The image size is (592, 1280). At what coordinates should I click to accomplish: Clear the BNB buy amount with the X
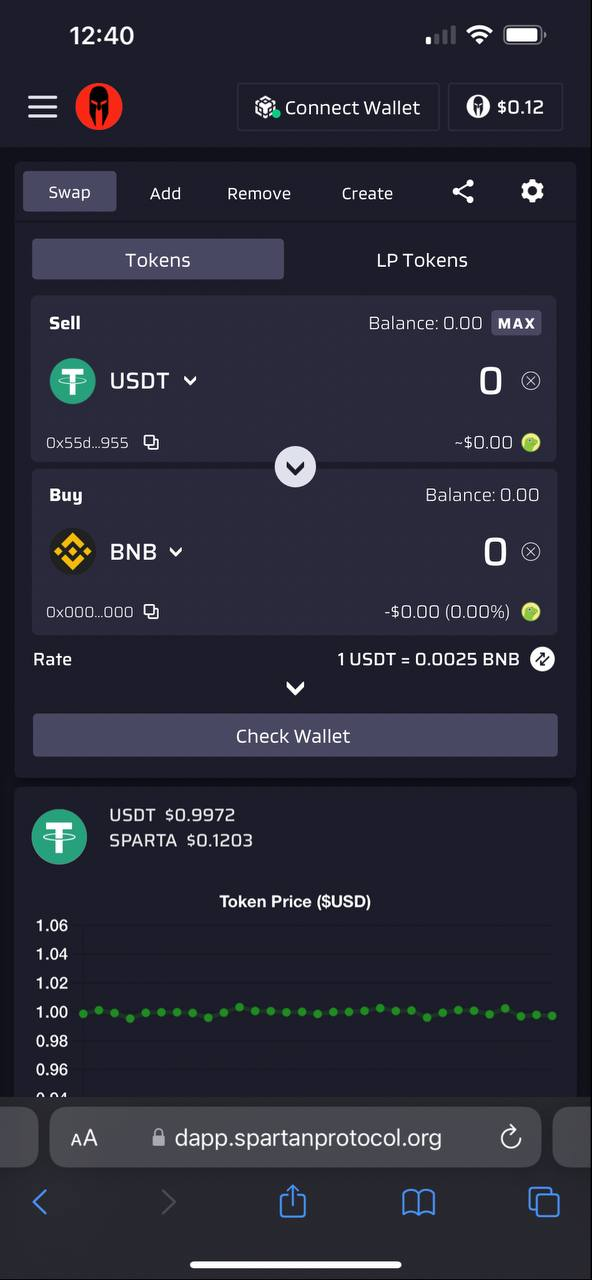pos(531,551)
